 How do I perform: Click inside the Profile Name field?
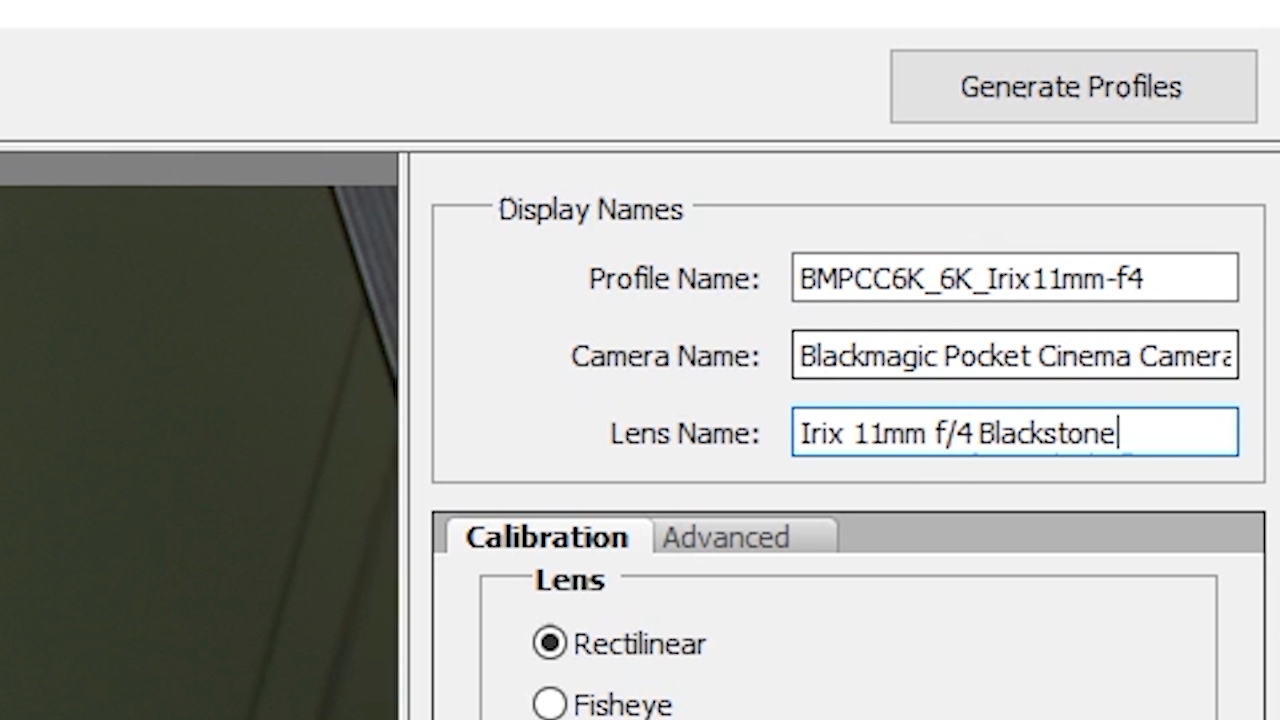pyautogui.click(x=1014, y=278)
